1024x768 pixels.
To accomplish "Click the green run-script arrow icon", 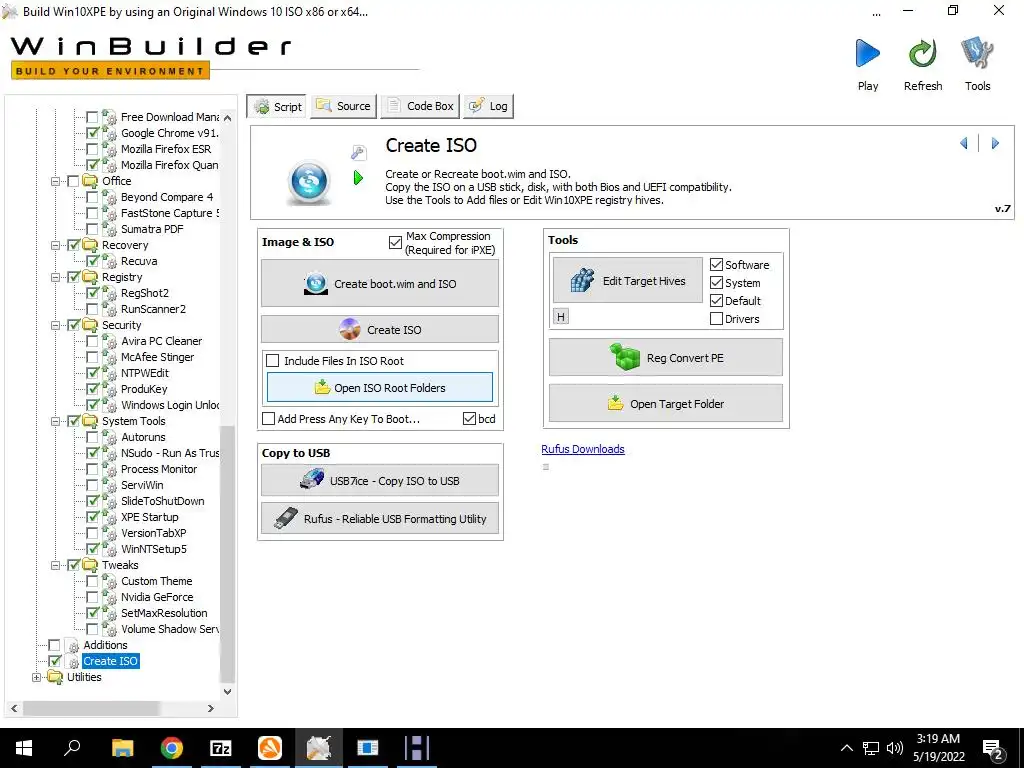I will click(x=358, y=177).
